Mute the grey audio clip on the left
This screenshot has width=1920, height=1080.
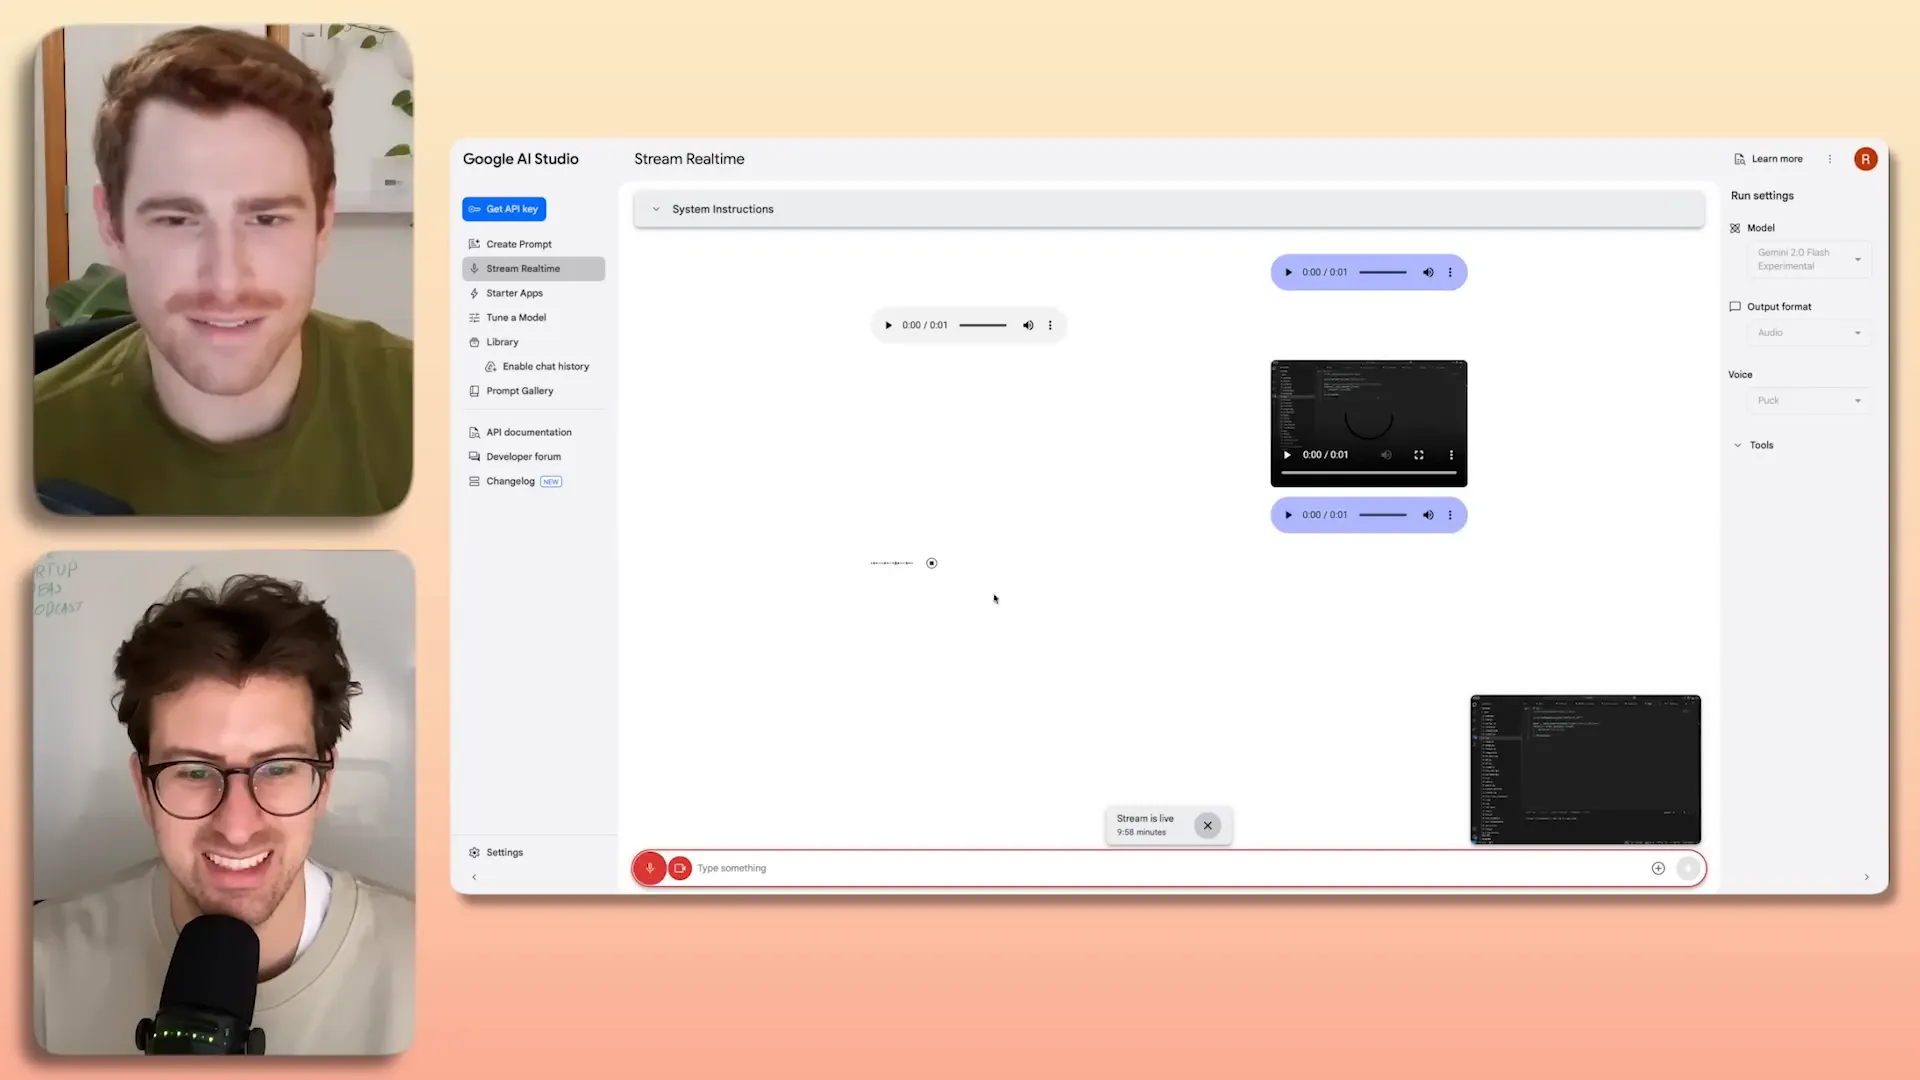pos(1028,325)
